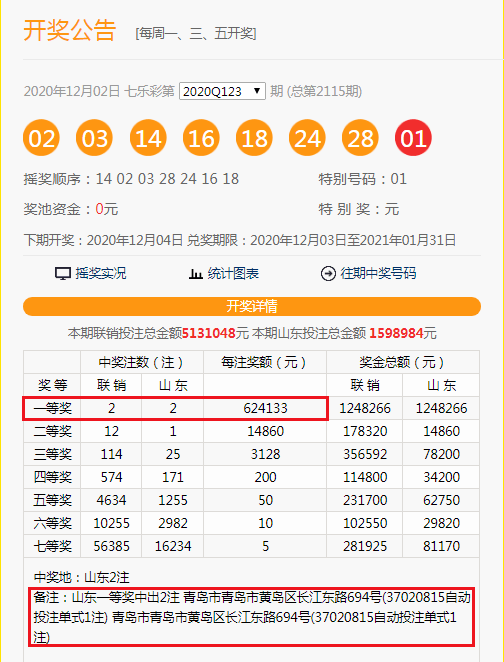Screen dimensions: 504x662
Task: Click the orange ball number 03
Action: (x=94, y=138)
